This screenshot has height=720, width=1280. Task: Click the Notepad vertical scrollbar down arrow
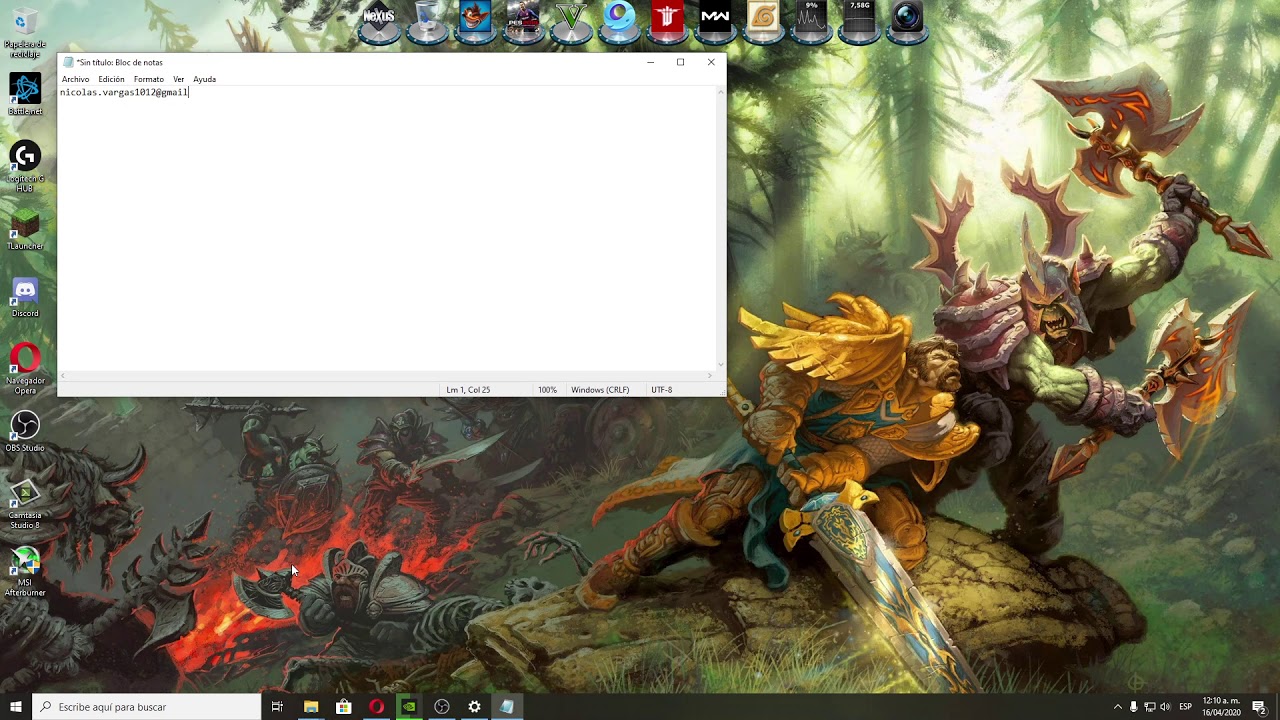point(721,366)
